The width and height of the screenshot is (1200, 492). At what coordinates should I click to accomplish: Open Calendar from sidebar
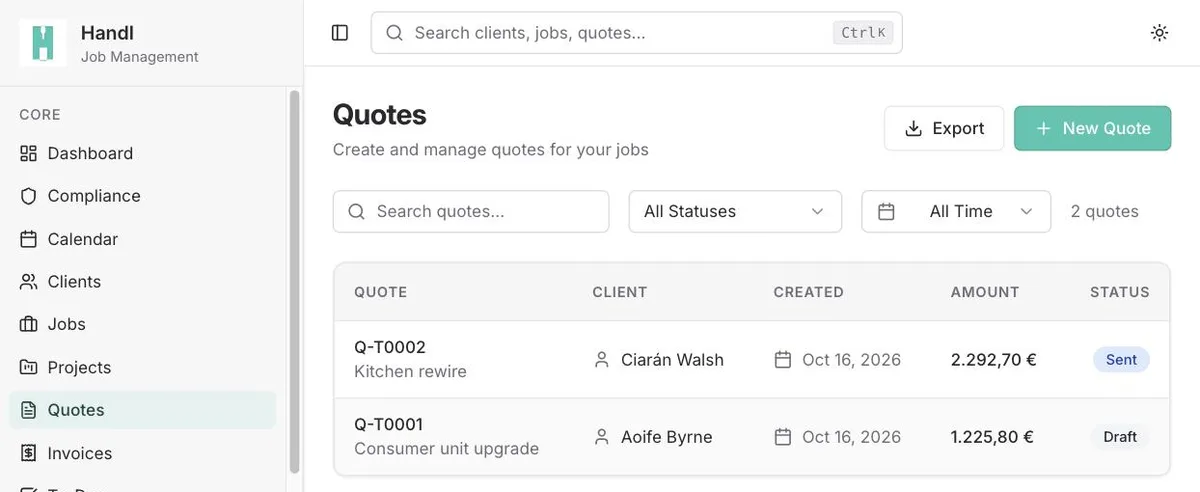[x=142, y=239]
